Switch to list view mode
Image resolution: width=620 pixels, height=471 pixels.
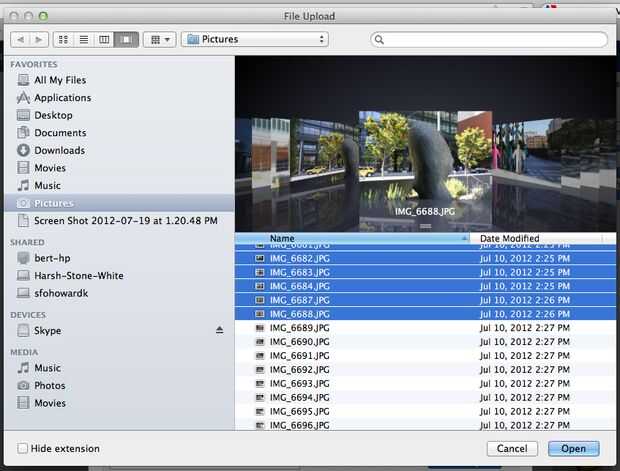click(x=84, y=40)
